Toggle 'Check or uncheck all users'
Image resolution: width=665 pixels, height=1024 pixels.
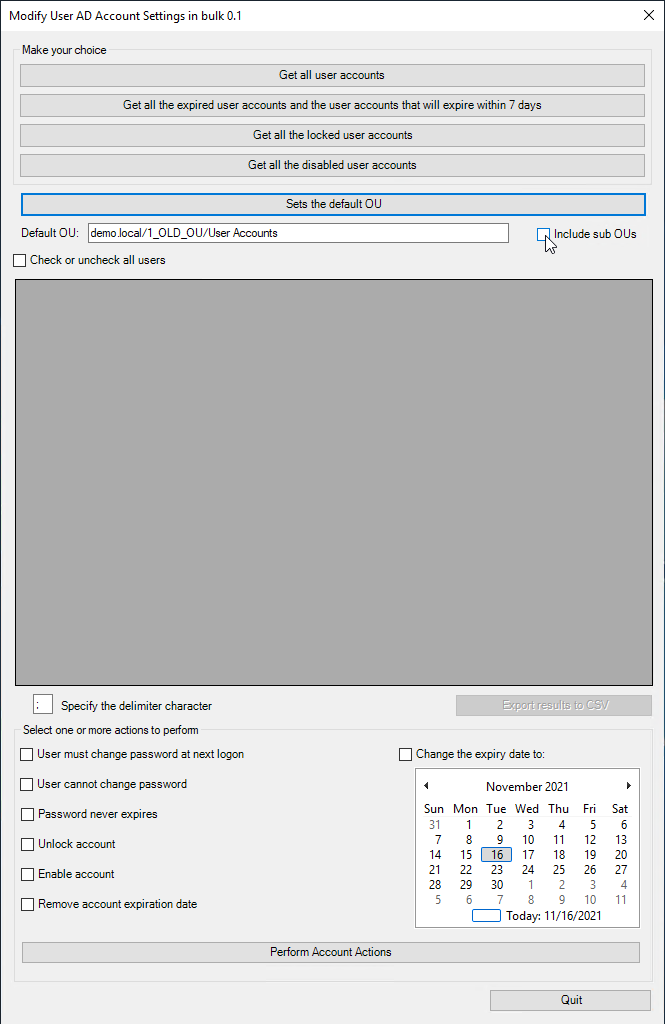(20, 260)
